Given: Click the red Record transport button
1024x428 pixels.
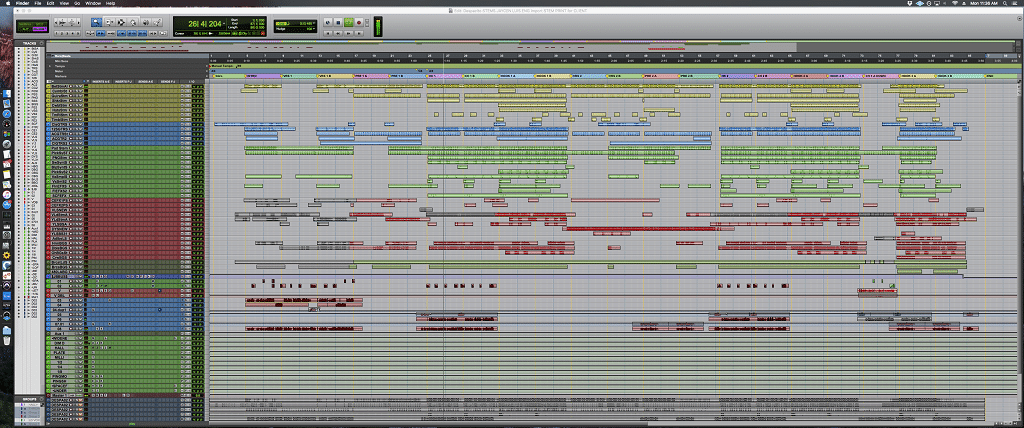Looking at the screenshot, I should 359,22.
